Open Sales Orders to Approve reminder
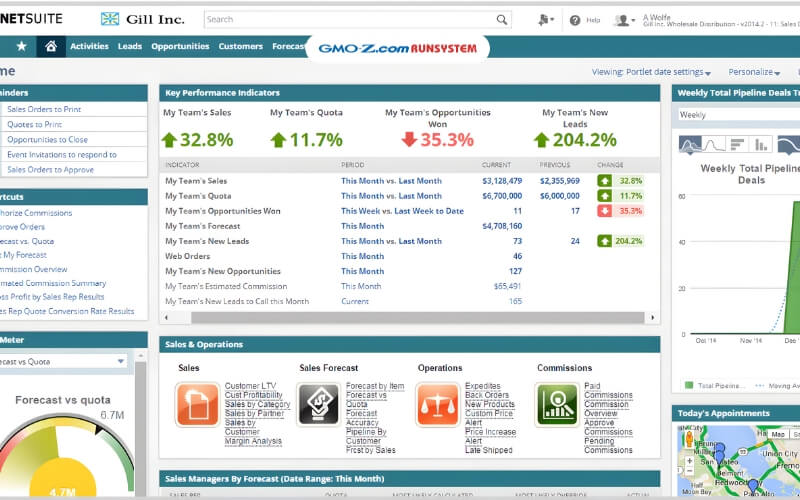 click(x=50, y=170)
